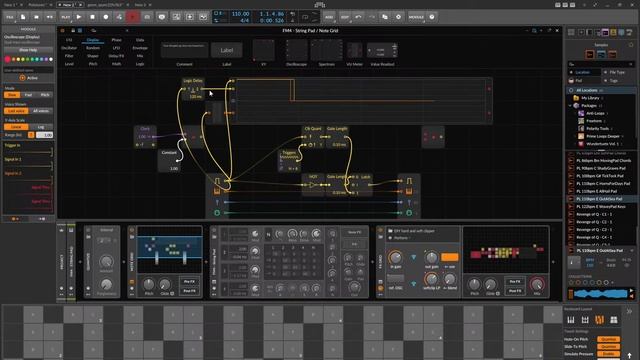Click the Triggers module in the grid
Screen dimensions: 640x360
click(x=289, y=160)
